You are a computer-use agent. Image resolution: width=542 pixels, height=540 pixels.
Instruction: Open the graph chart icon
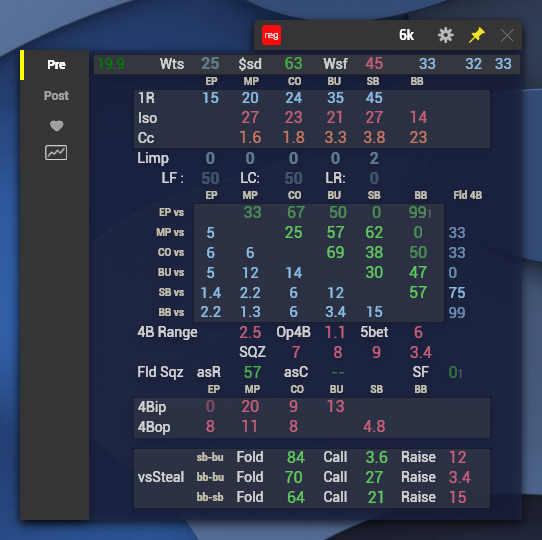[56, 152]
